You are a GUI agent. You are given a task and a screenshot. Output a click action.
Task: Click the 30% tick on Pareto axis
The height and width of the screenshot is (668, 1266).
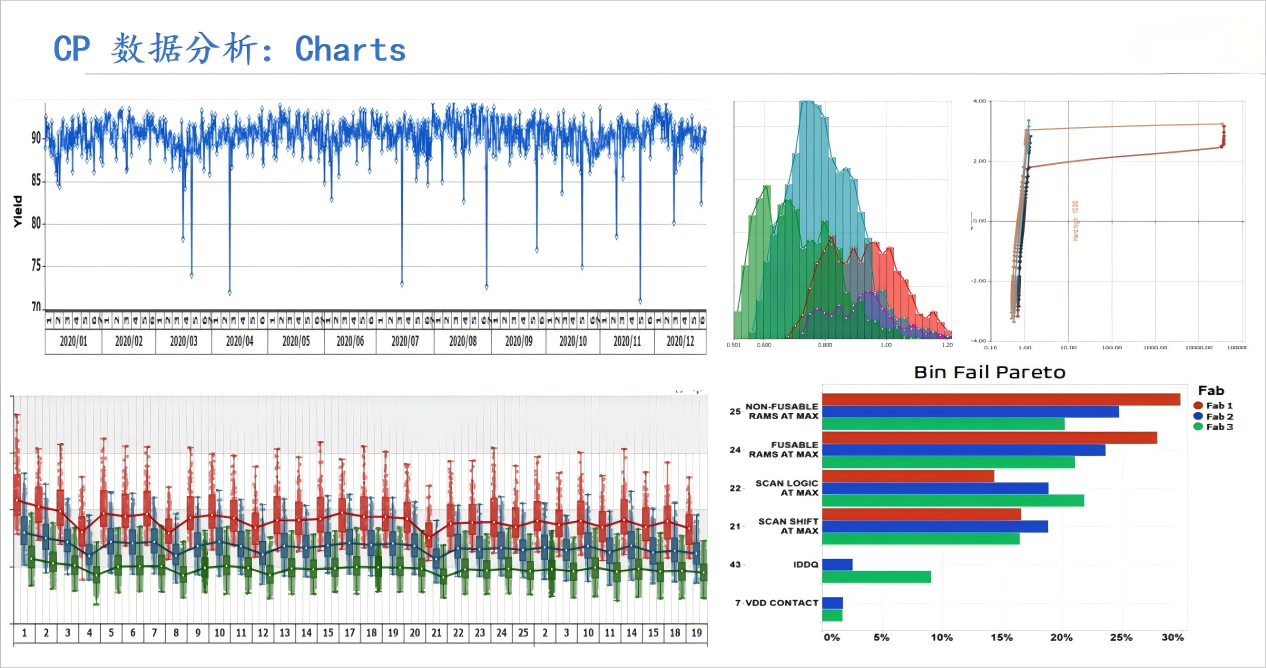[x=1173, y=637]
